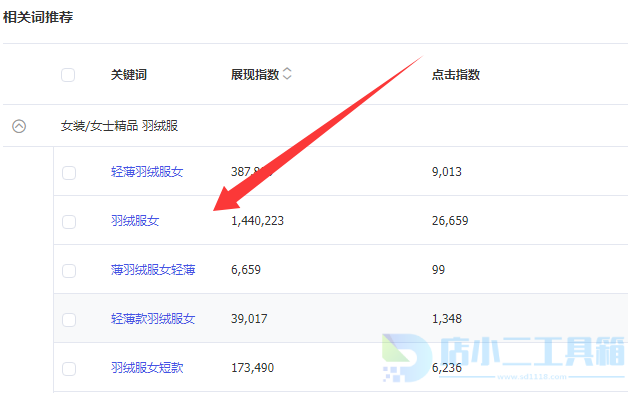
Task: Check the box for 羽绒服女短款
Action: (x=69, y=369)
